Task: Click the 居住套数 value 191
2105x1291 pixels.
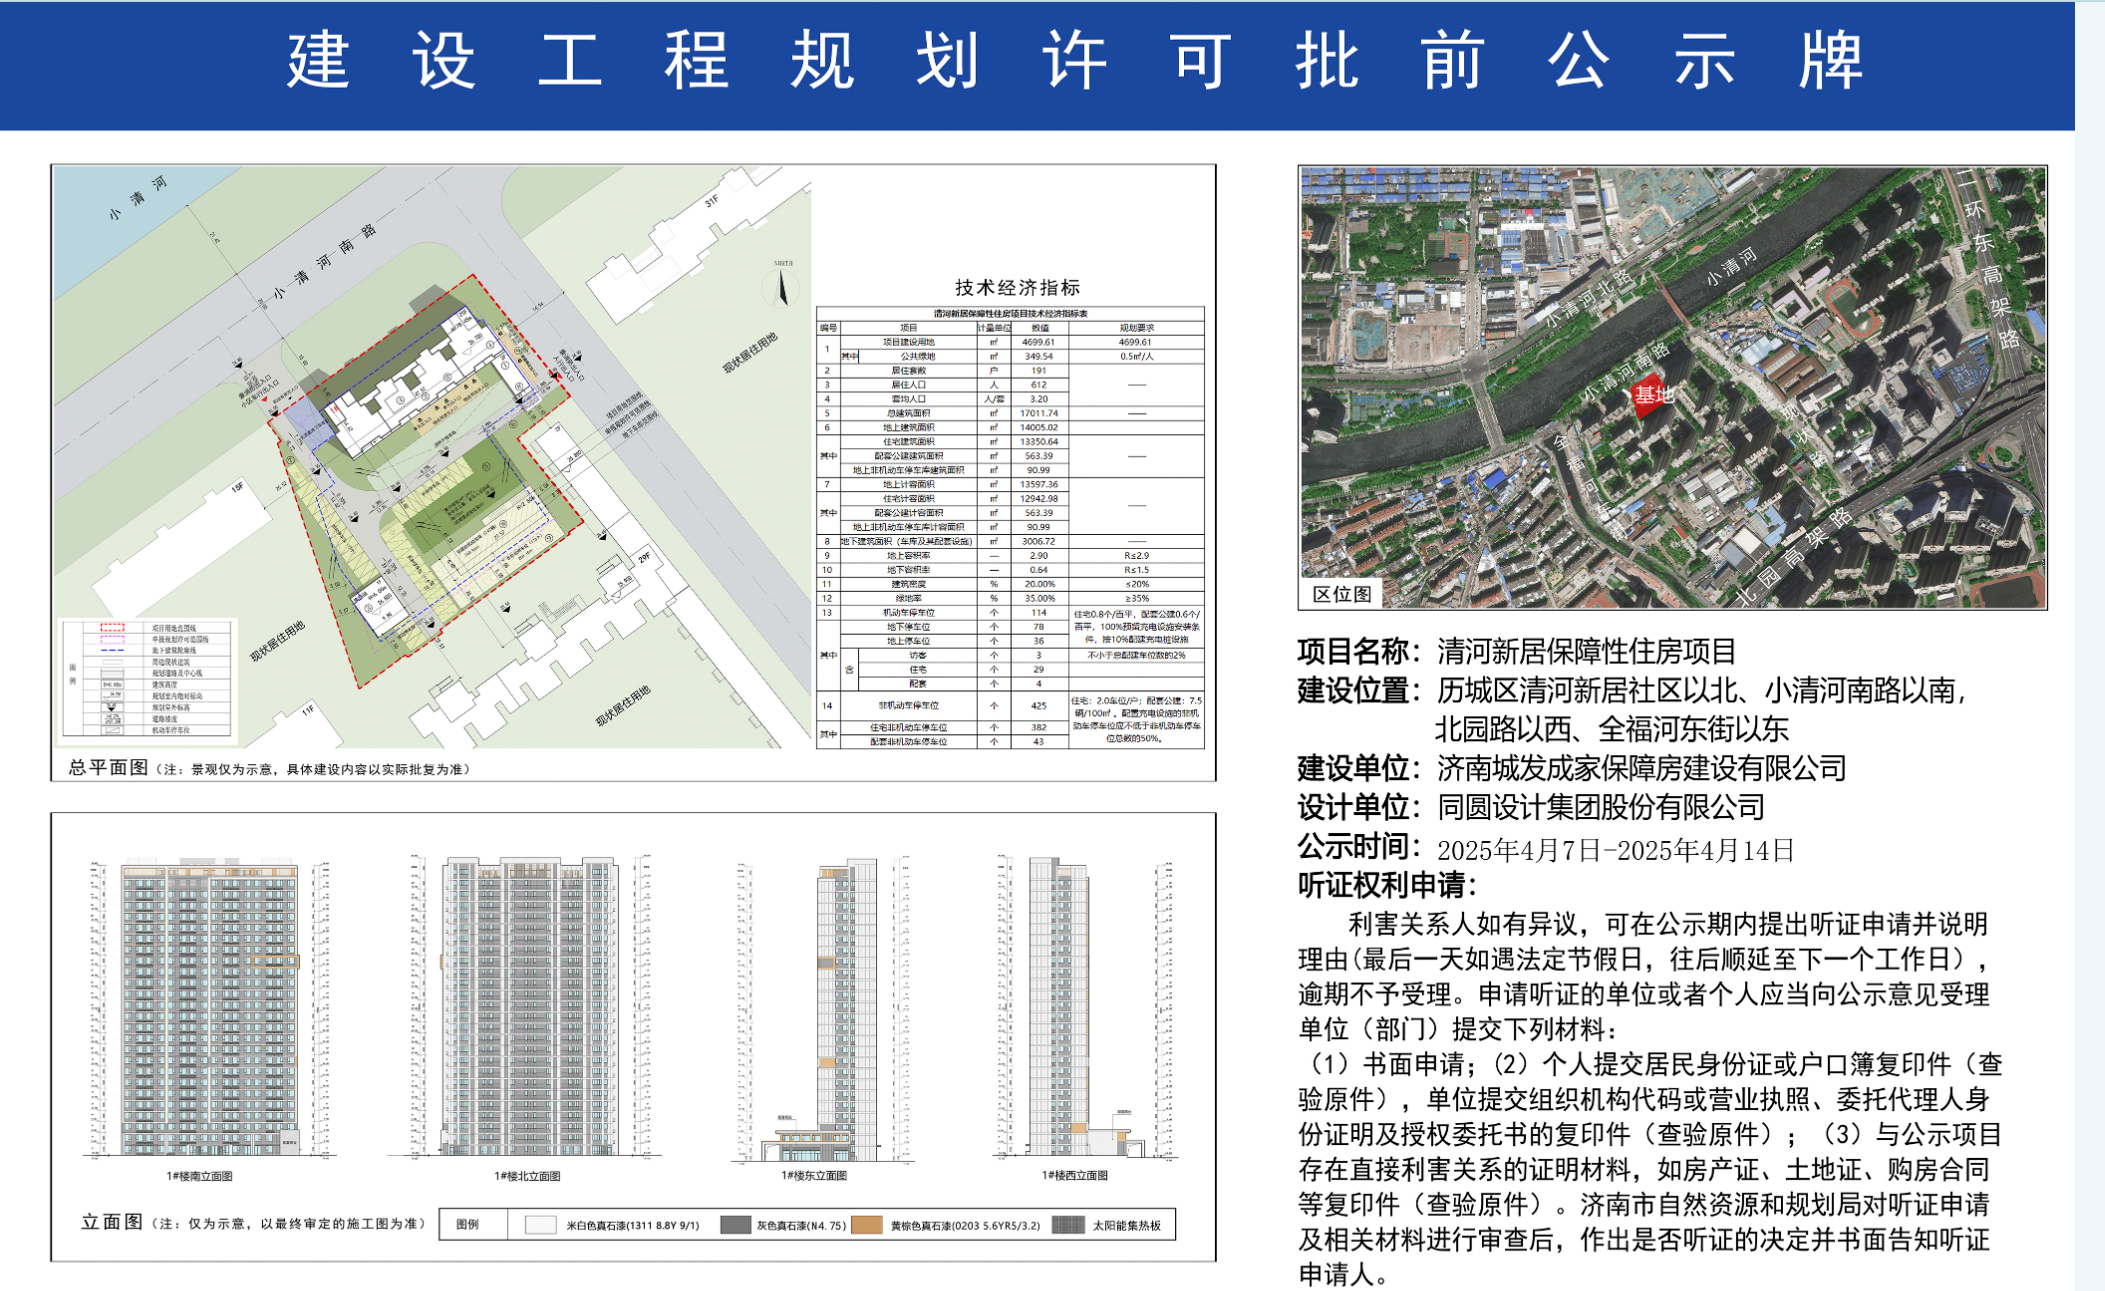Action: pos(1039,370)
